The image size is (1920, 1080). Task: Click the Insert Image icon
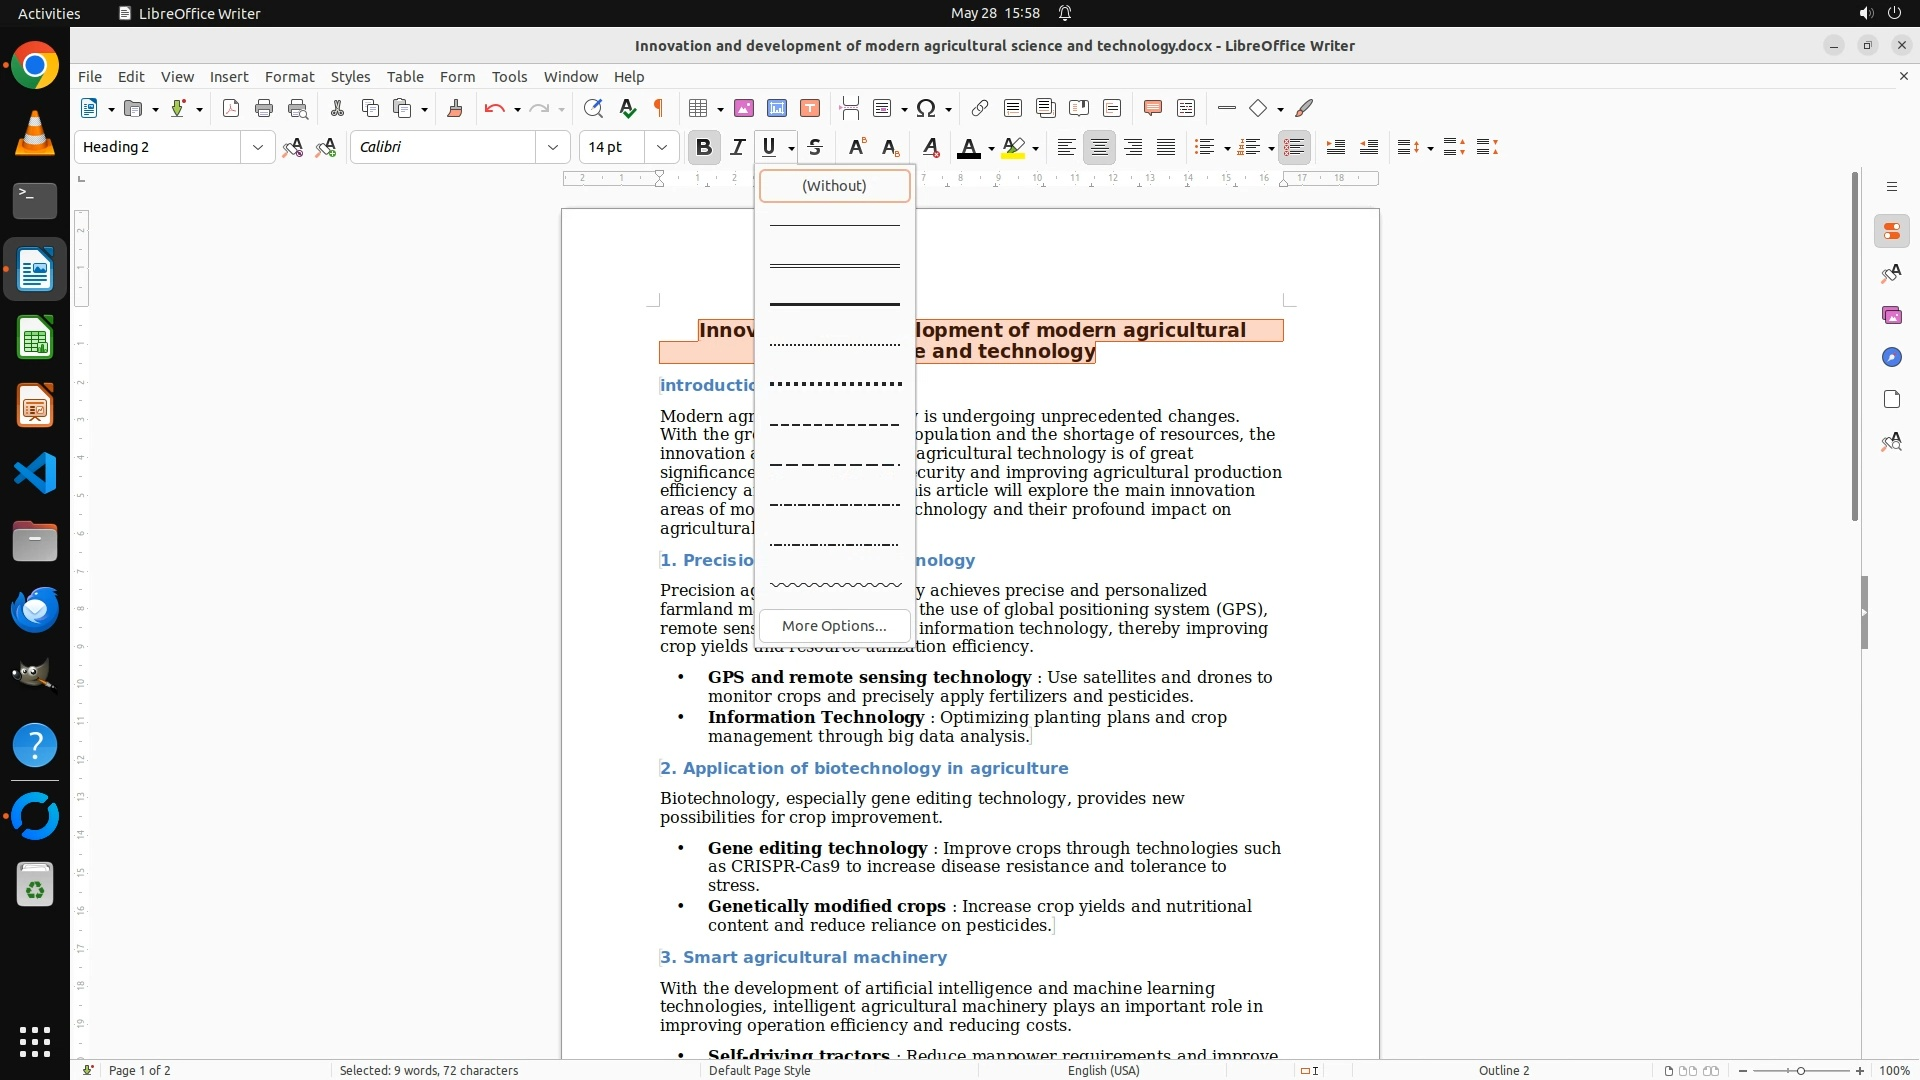(743, 108)
